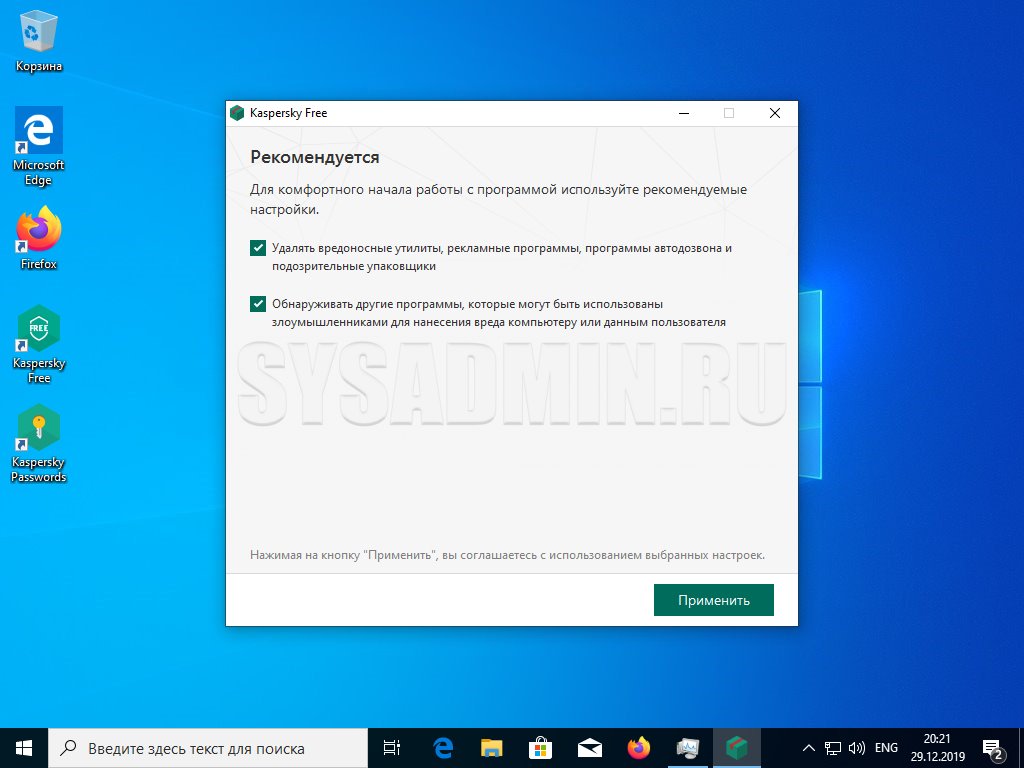Minimize the Kaspersky Free setup window
The height and width of the screenshot is (768, 1024).
(683, 113)
